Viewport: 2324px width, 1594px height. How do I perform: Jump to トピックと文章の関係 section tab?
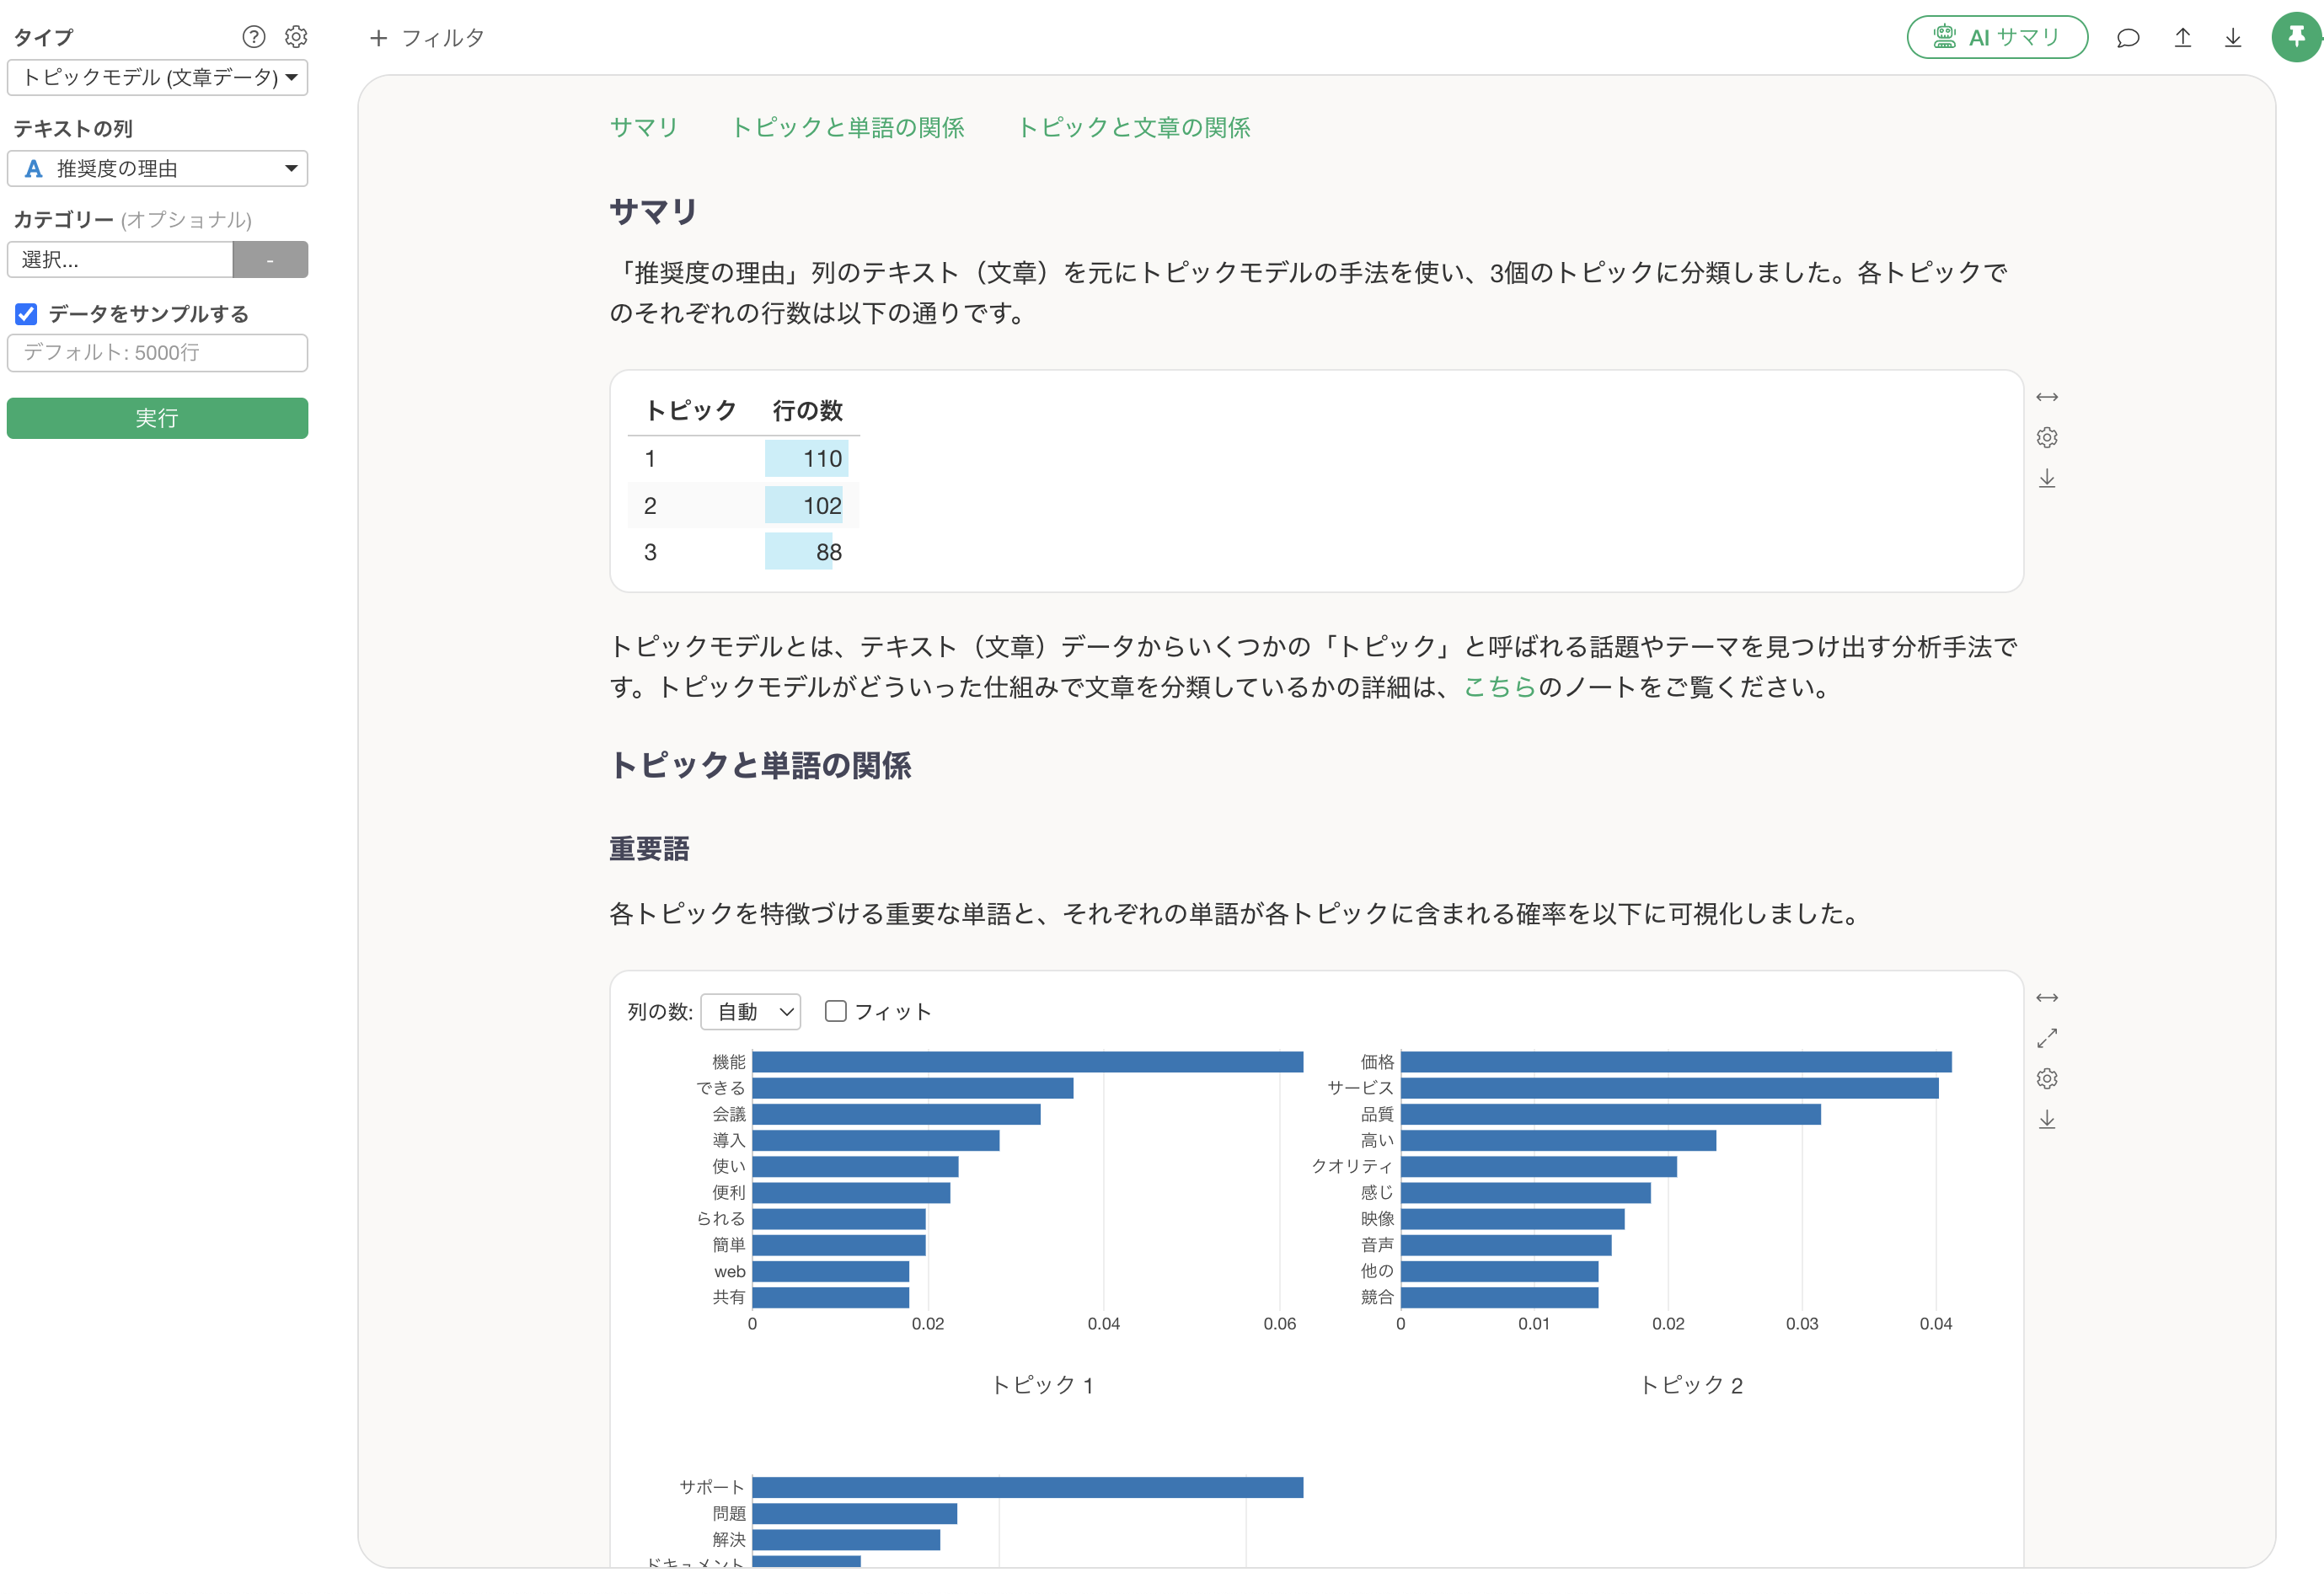1134,127
